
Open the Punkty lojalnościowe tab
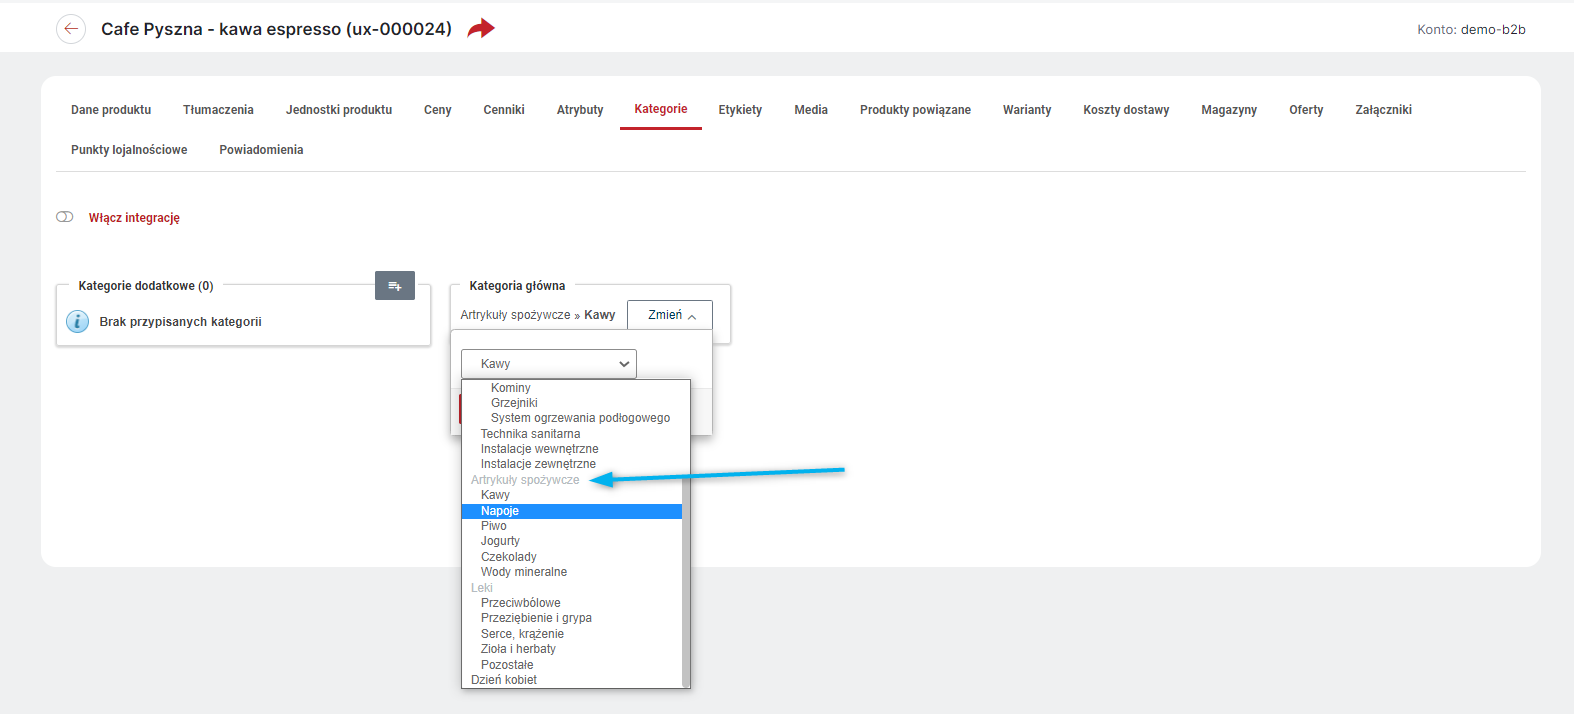point(129,150)
